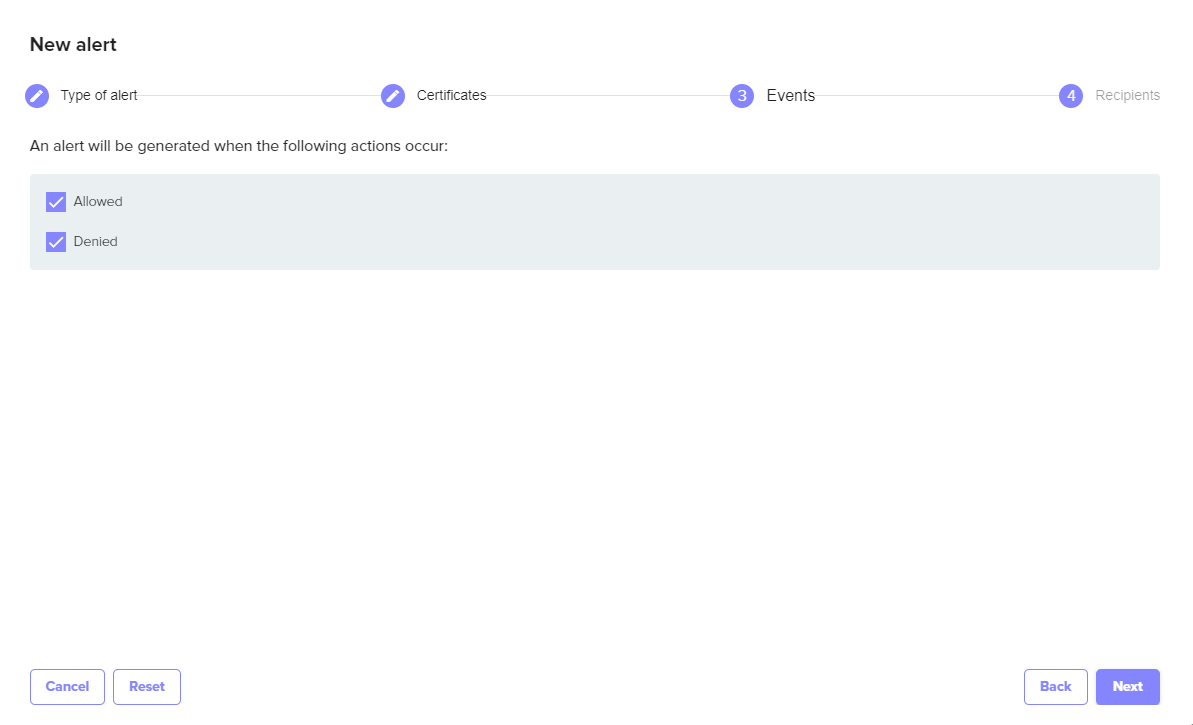The image size is (1193, 725).
Task: Click the Denied label text
Action: pyautogui.click(x=95, y=242)
